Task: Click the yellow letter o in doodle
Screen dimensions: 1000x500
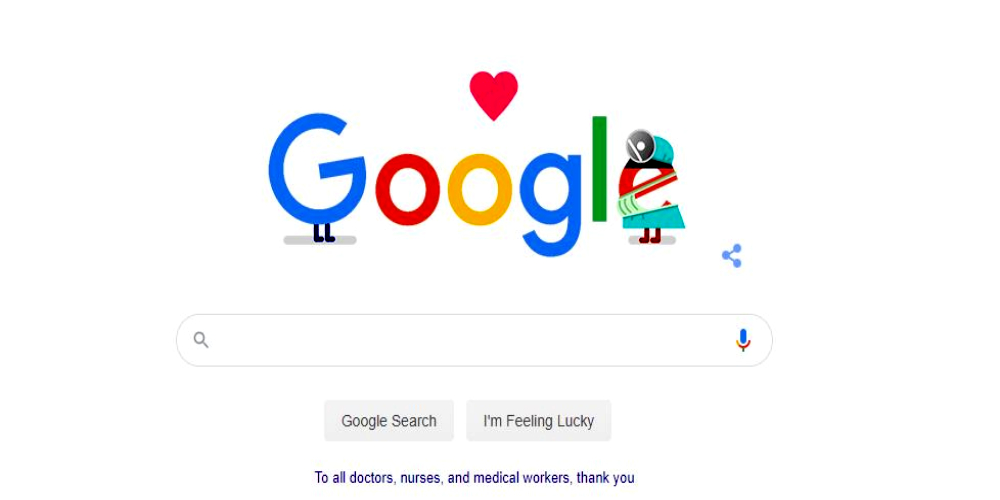Action: [x=480, y=189]
